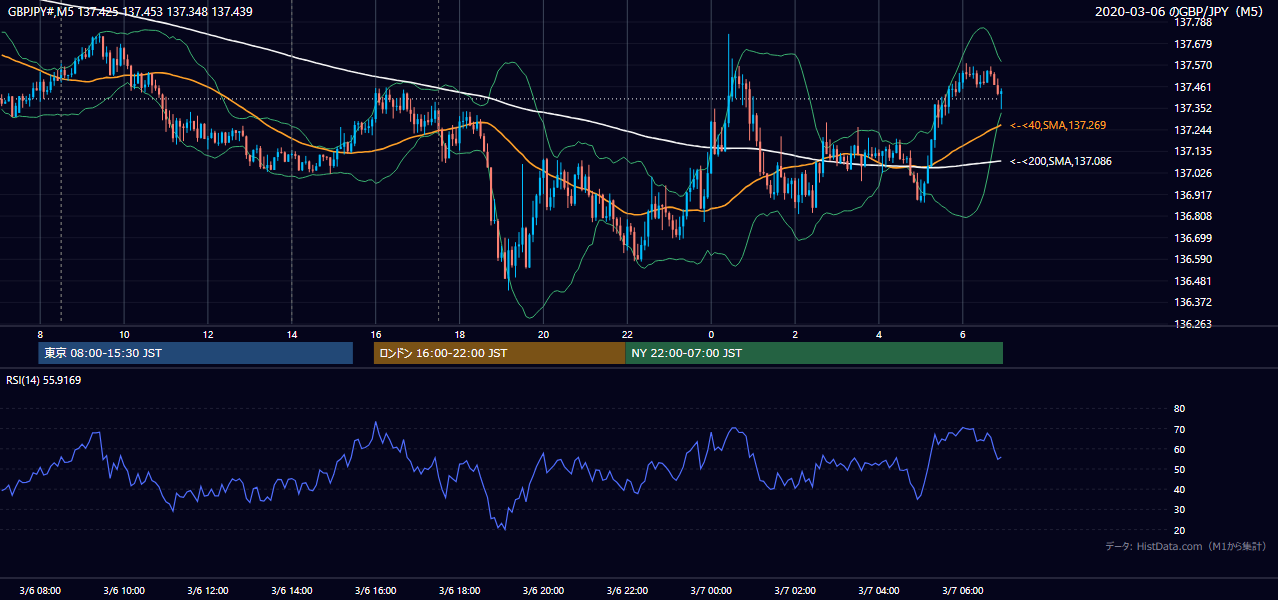Click RSI scale level 50
Screen dimensions: 1278x600
[1179, 469]
